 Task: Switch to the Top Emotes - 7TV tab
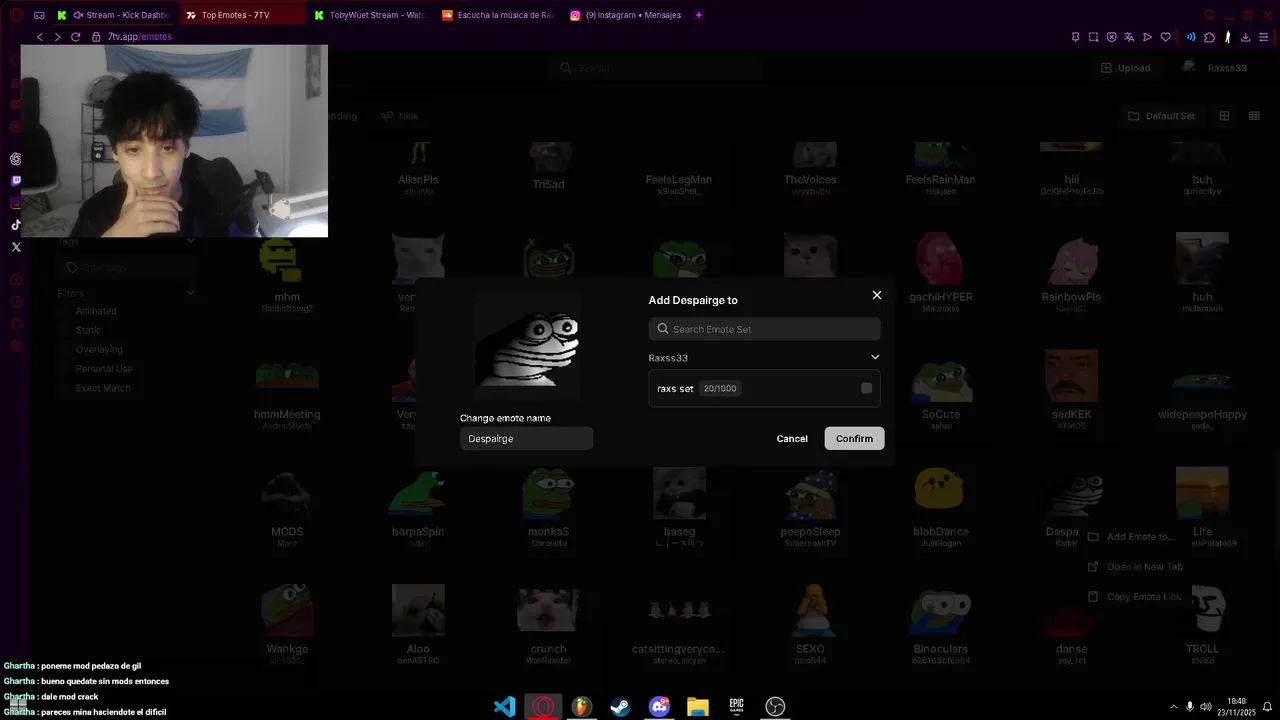pos(243,15)
